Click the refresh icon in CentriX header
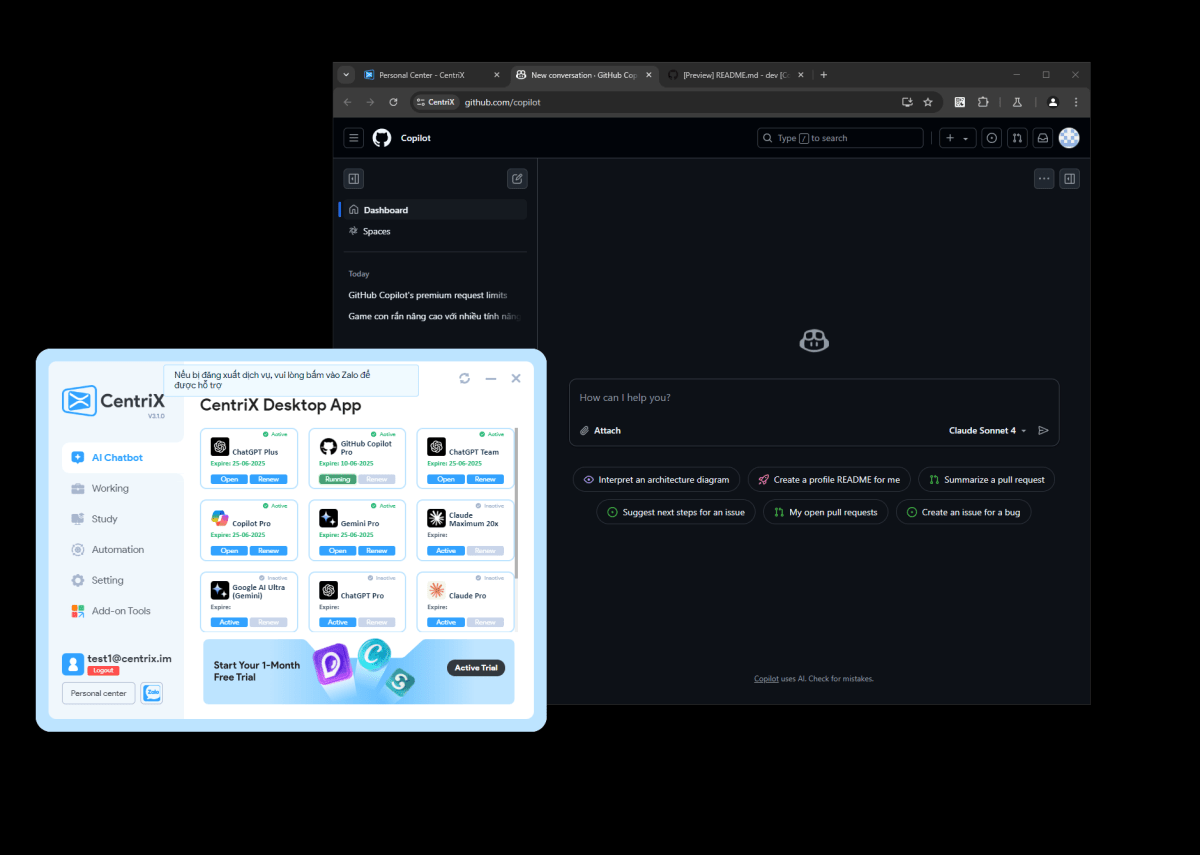1200x855 pixels. [464, 378]
